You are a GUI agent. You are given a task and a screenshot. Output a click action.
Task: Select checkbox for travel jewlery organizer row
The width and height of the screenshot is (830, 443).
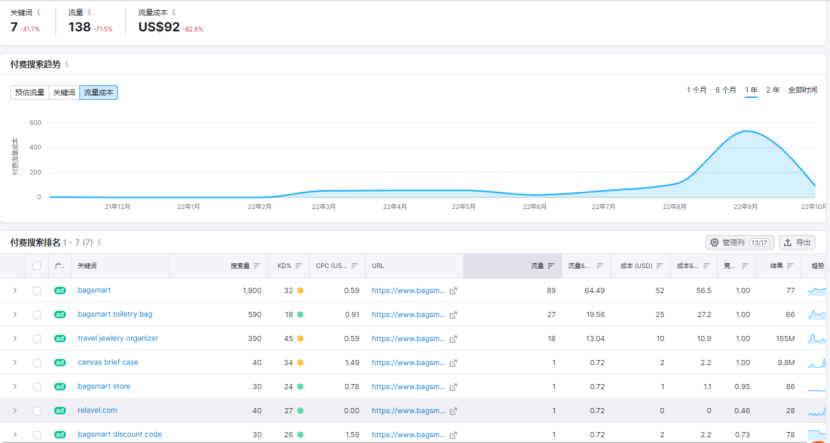click(x=37, y=338)
